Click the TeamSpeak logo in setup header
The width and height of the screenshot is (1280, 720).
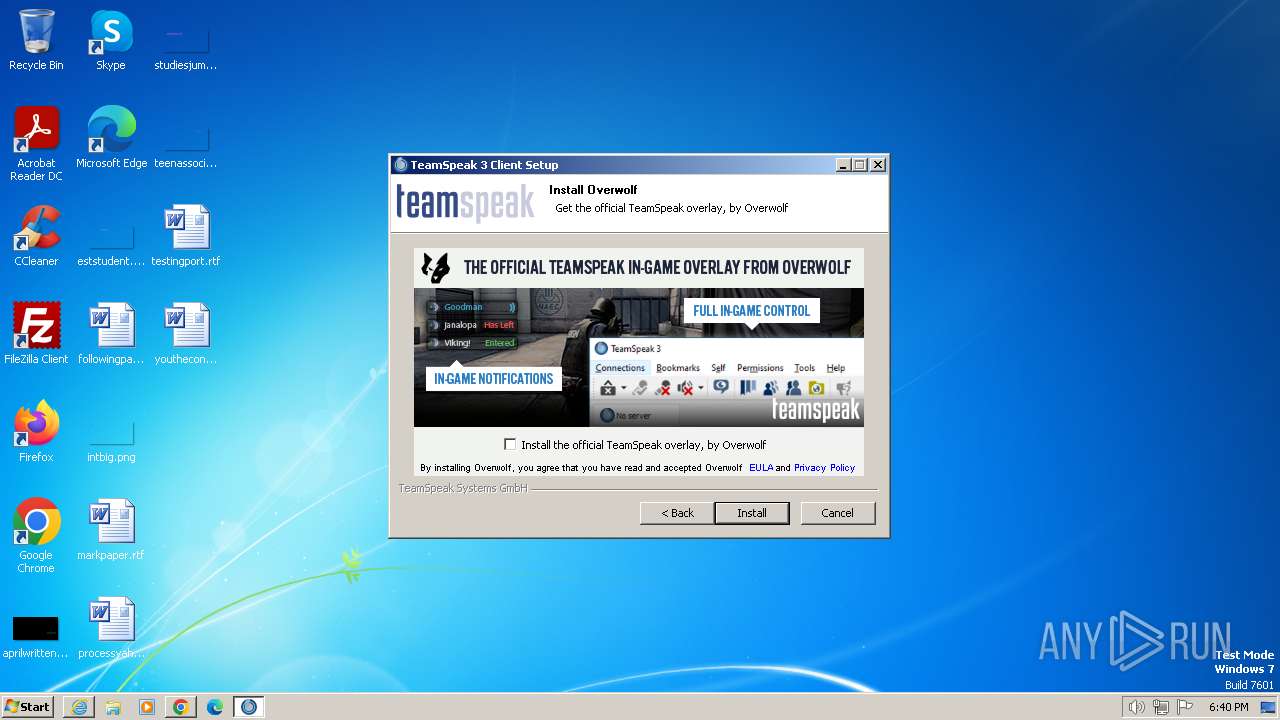click(465, 202)
